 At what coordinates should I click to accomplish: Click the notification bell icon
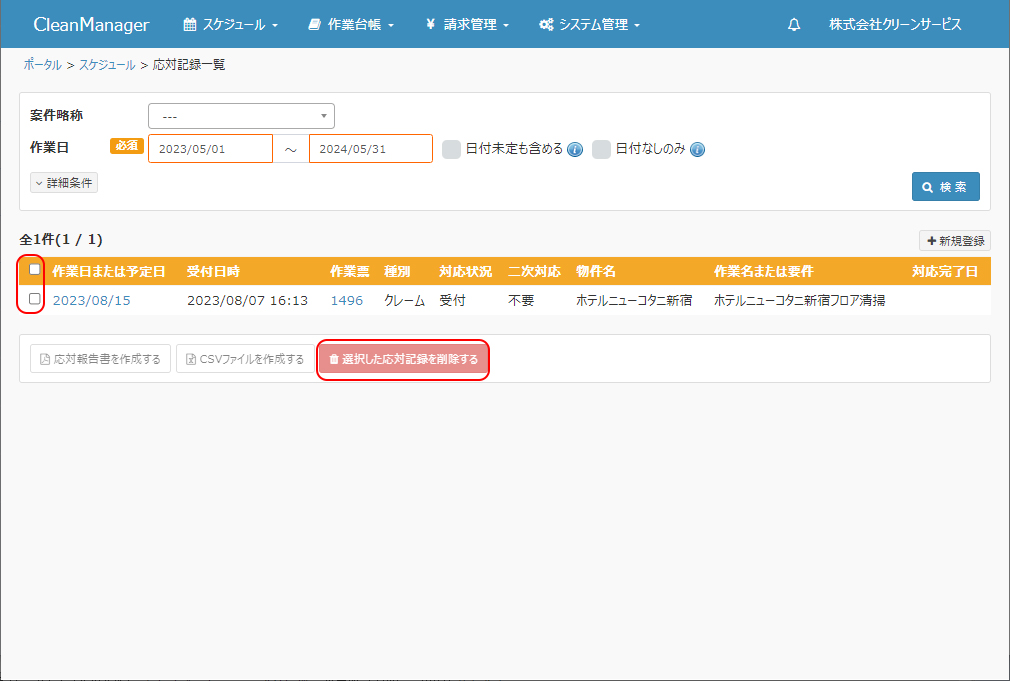pyautogui.click(x=794, y=24)
